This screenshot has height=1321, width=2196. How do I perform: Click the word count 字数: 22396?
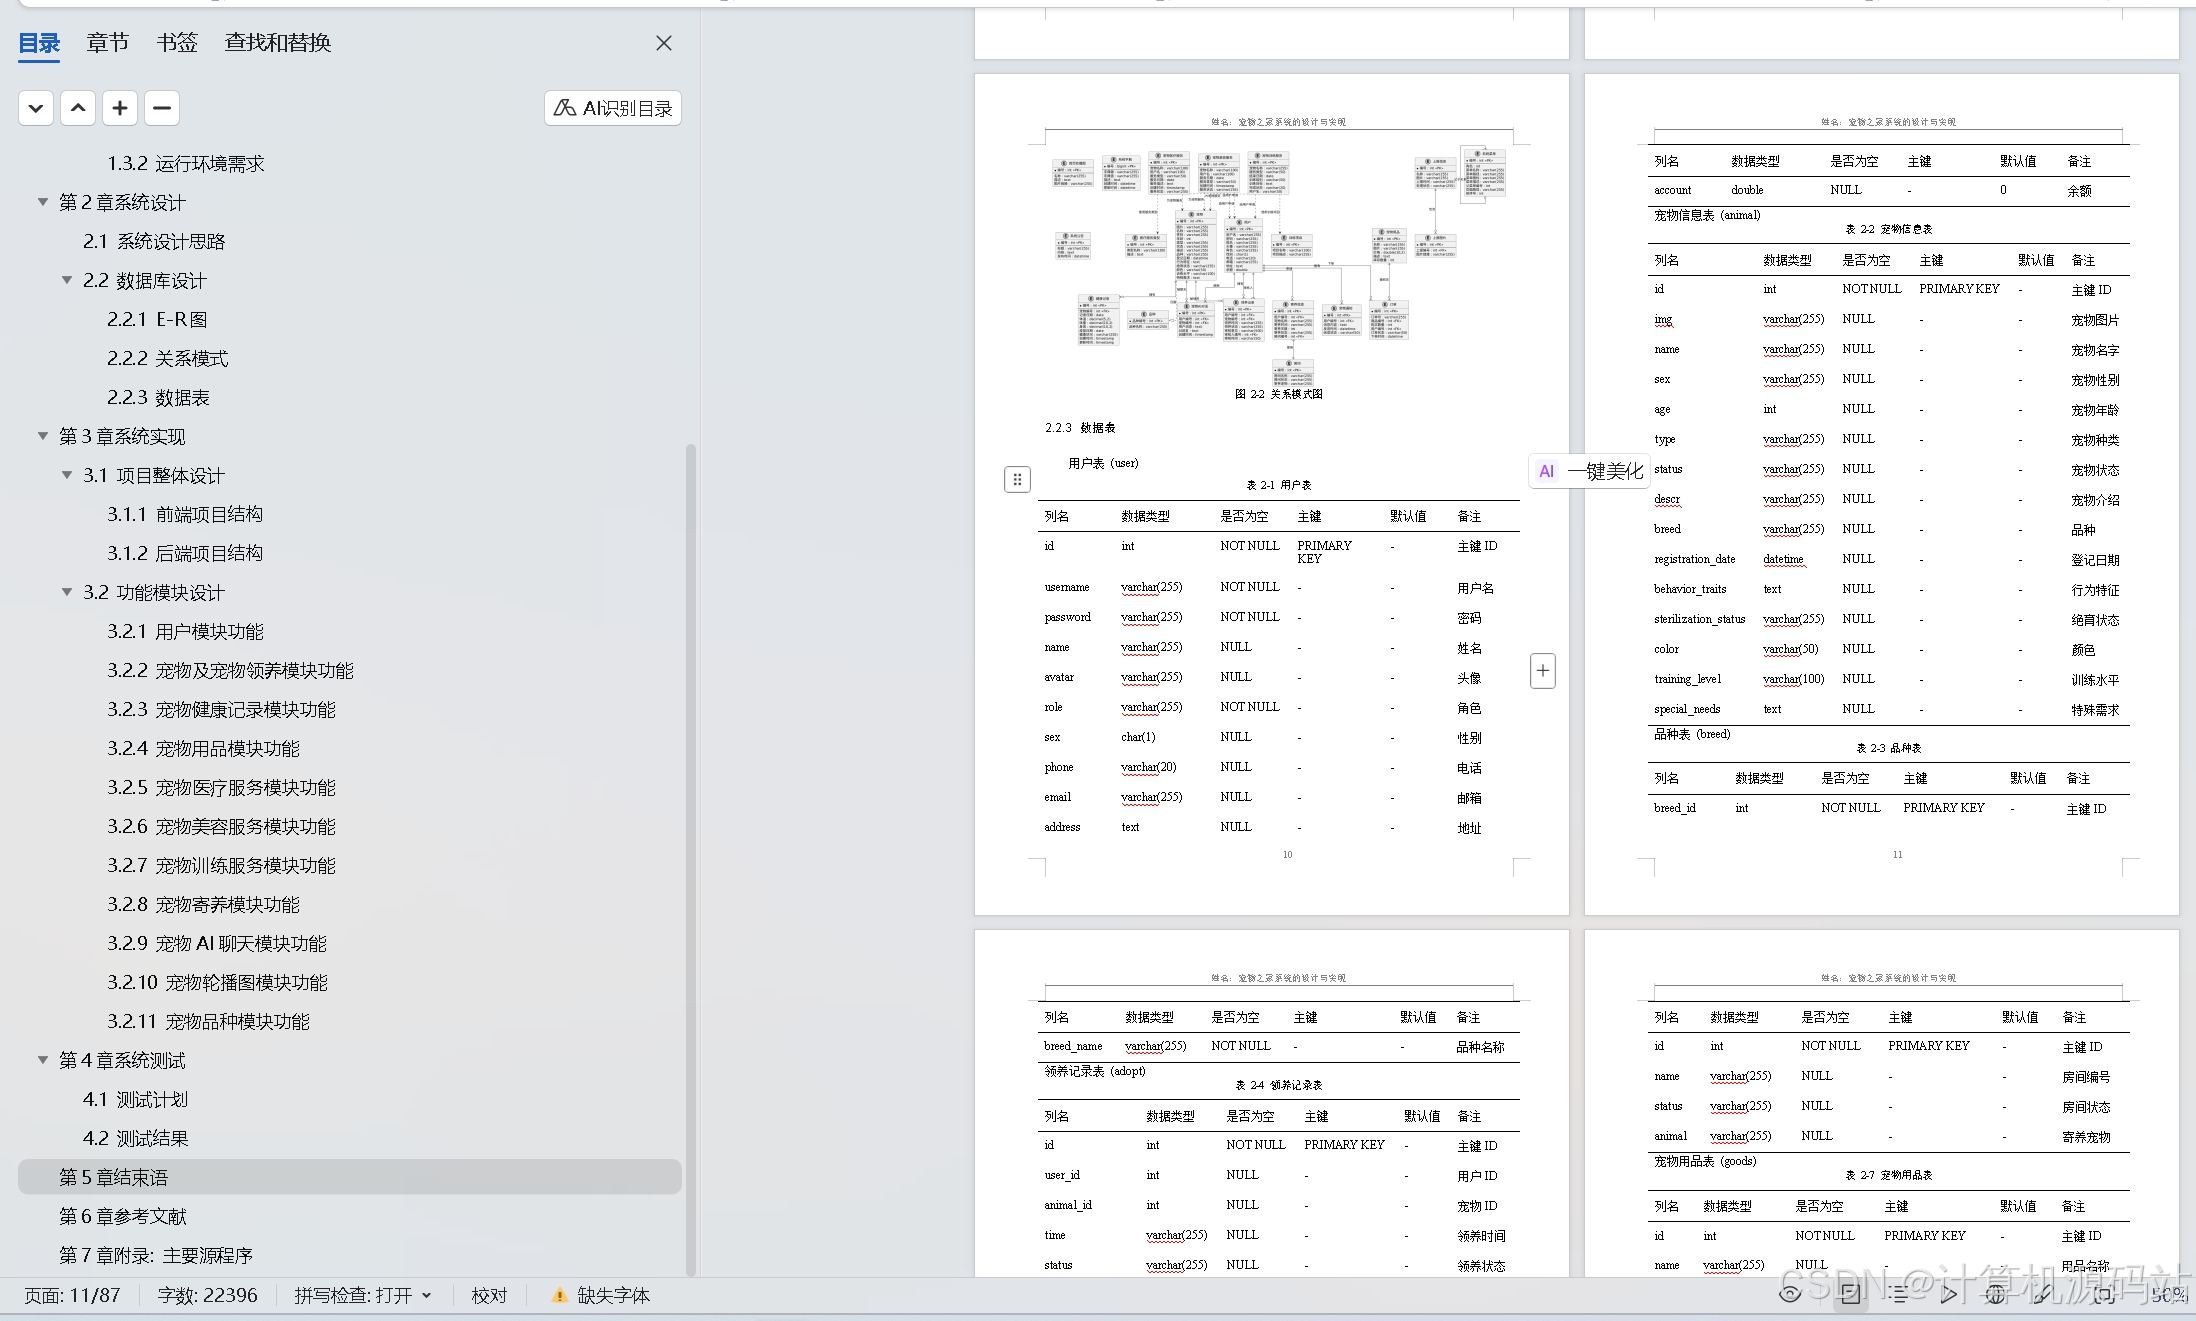(x=207, y=1295)
